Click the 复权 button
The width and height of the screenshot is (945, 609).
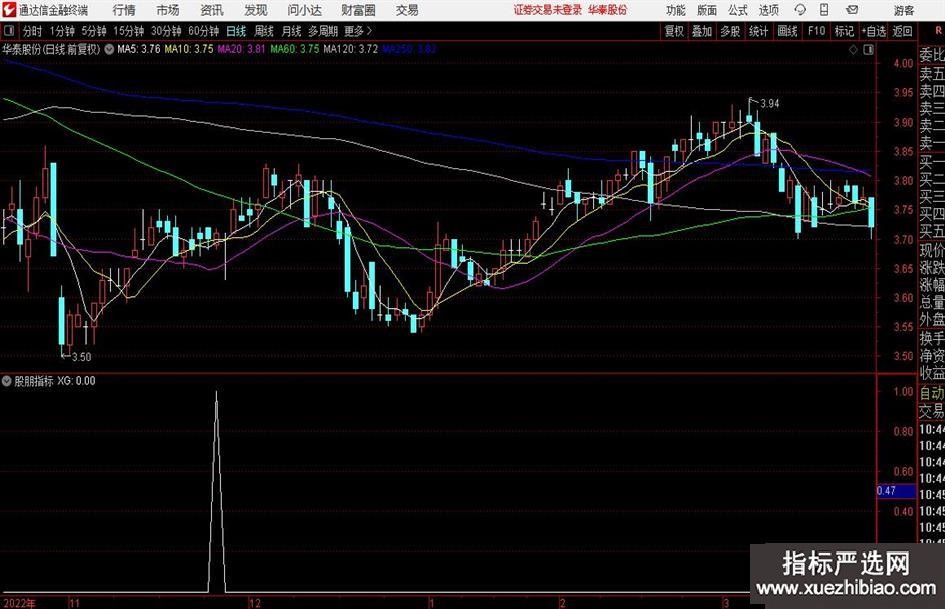pyautogui.click(x=674, y=31)
